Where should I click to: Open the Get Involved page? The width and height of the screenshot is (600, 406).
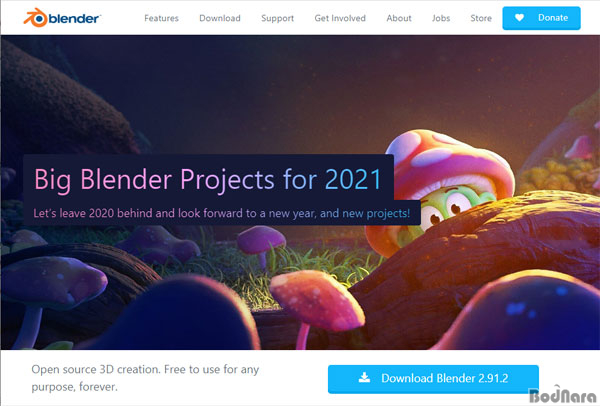tap(340, 18)
